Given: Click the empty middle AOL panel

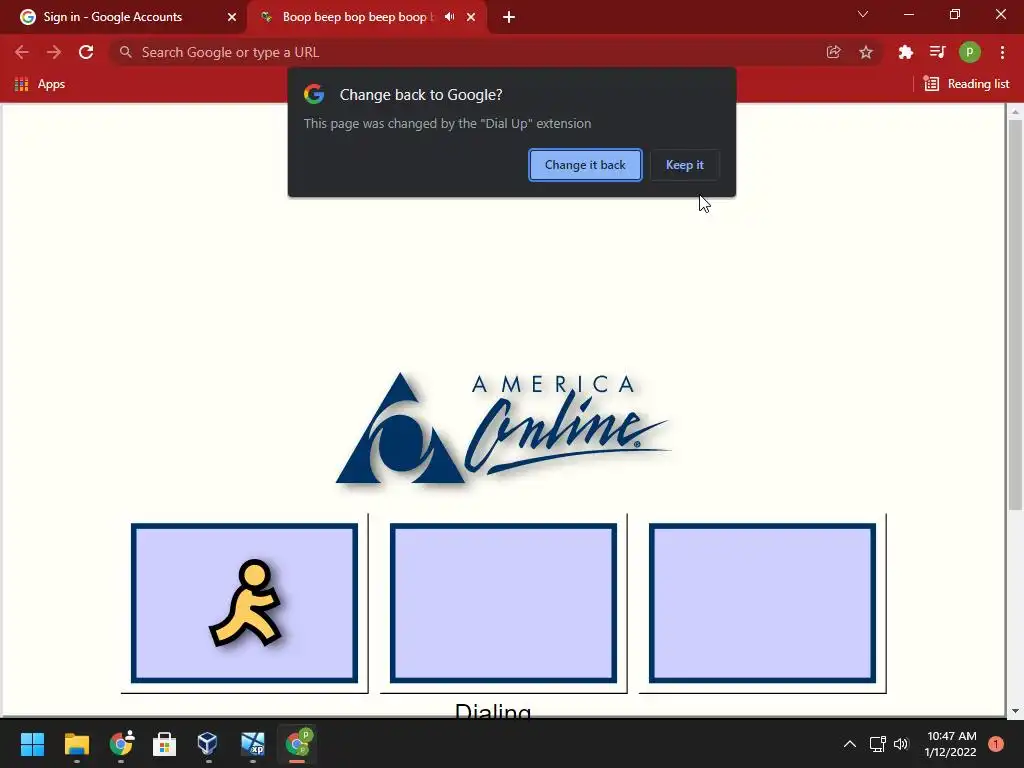Looking at the screenshot, I should [x=504, y=603].
